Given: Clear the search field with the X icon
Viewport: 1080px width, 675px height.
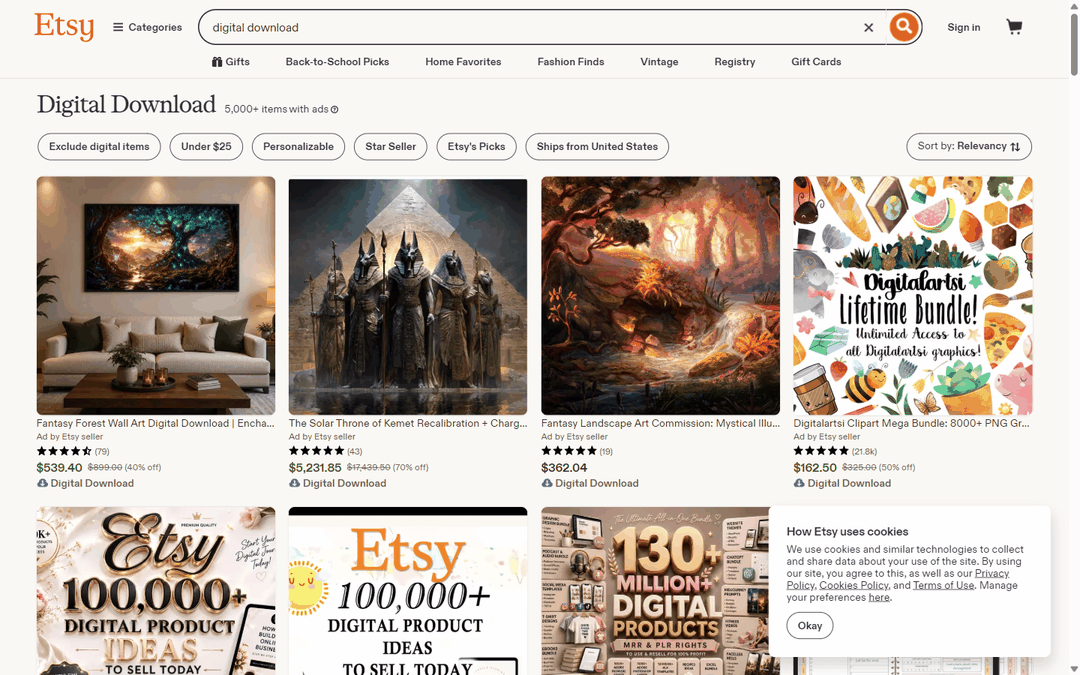Looking at the screenshot, I should [869, 28].
